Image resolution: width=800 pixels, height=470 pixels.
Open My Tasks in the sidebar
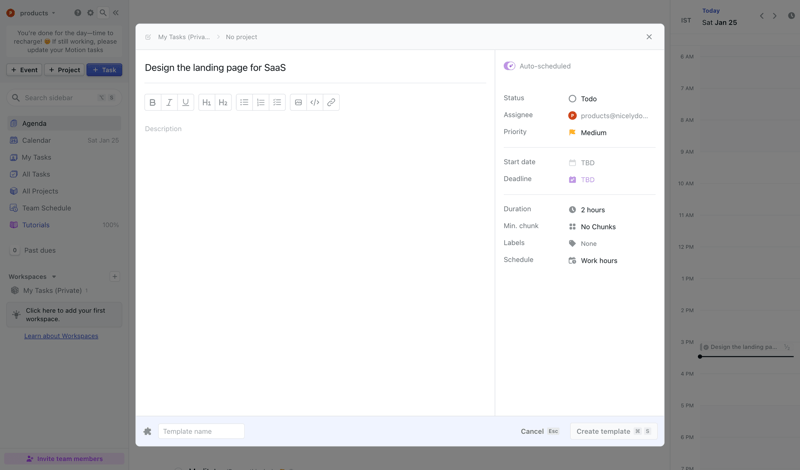pyautogui.click(x=64, y=157)
